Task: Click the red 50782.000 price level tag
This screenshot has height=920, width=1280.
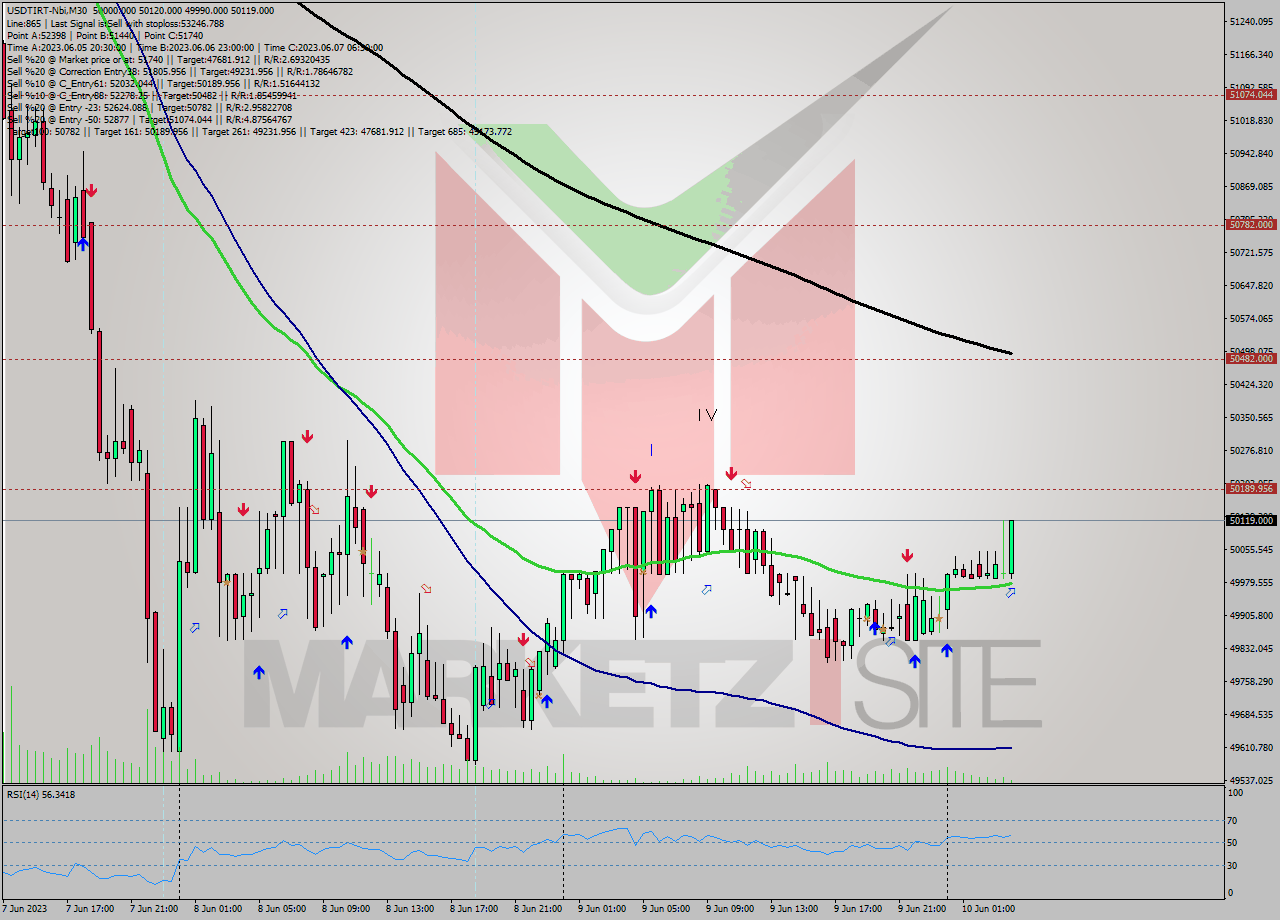Action: point(1250,224)
